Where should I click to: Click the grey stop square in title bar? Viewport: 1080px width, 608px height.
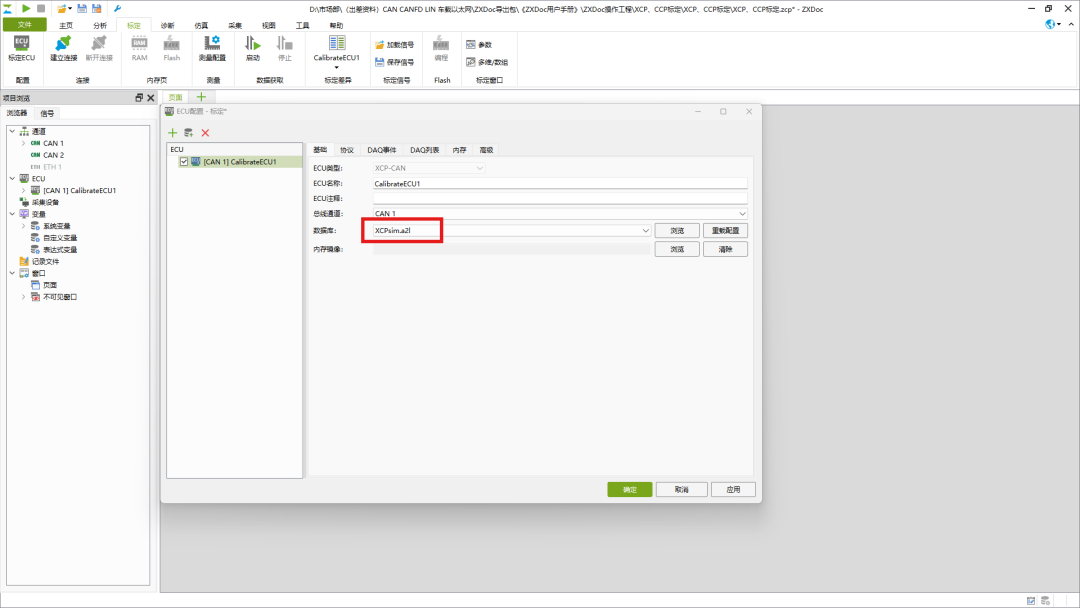(41, 8)
